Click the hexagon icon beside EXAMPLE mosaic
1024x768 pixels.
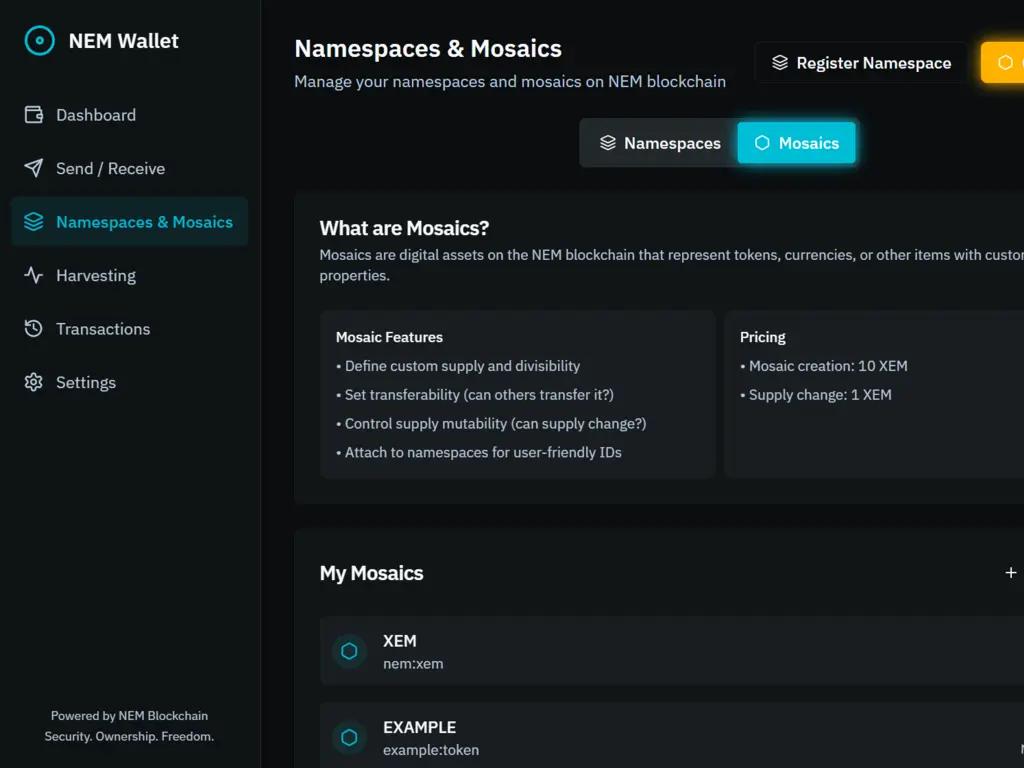point(349,737)
